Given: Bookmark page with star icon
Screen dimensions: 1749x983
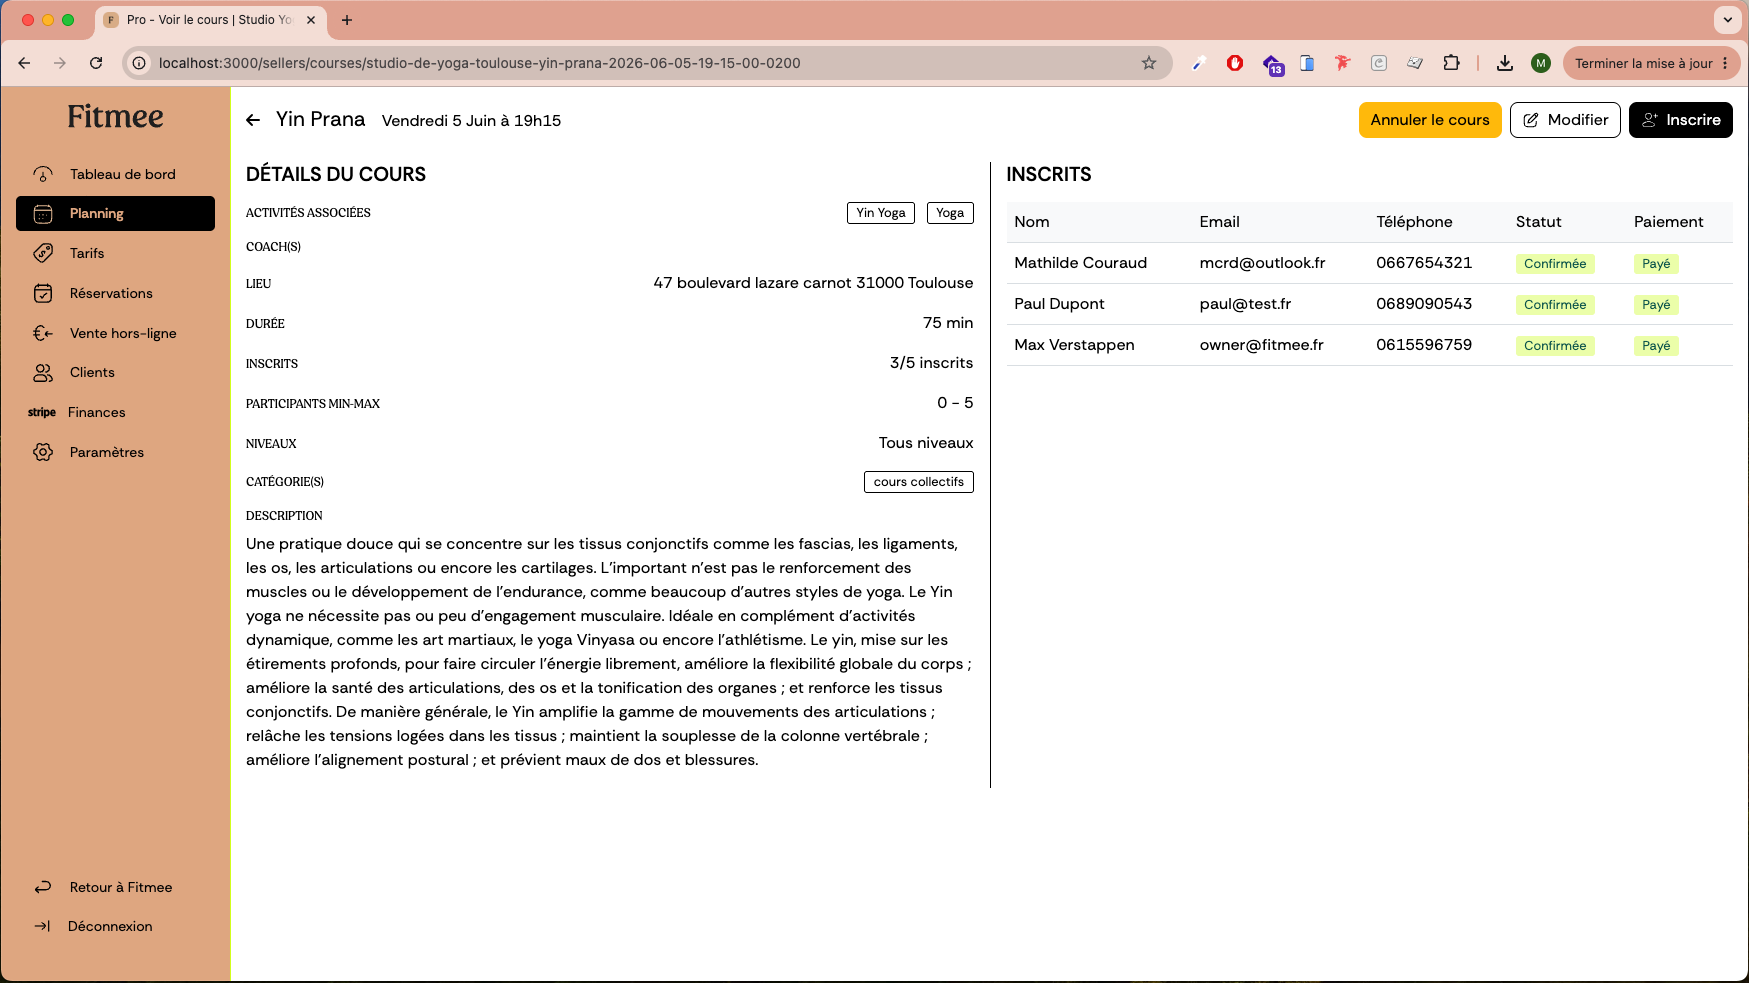Looking at the screenshot, I should coord(1149,63).
